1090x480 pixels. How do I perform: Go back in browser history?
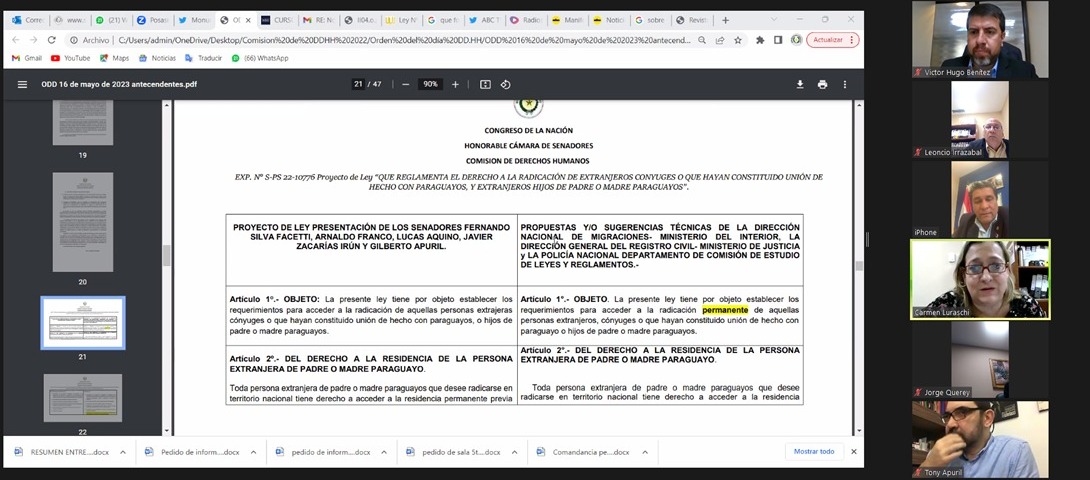click(15, 40)
